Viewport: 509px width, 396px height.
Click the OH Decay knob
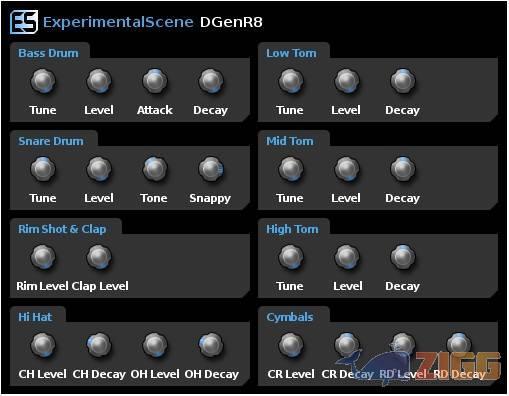(211, 345)
